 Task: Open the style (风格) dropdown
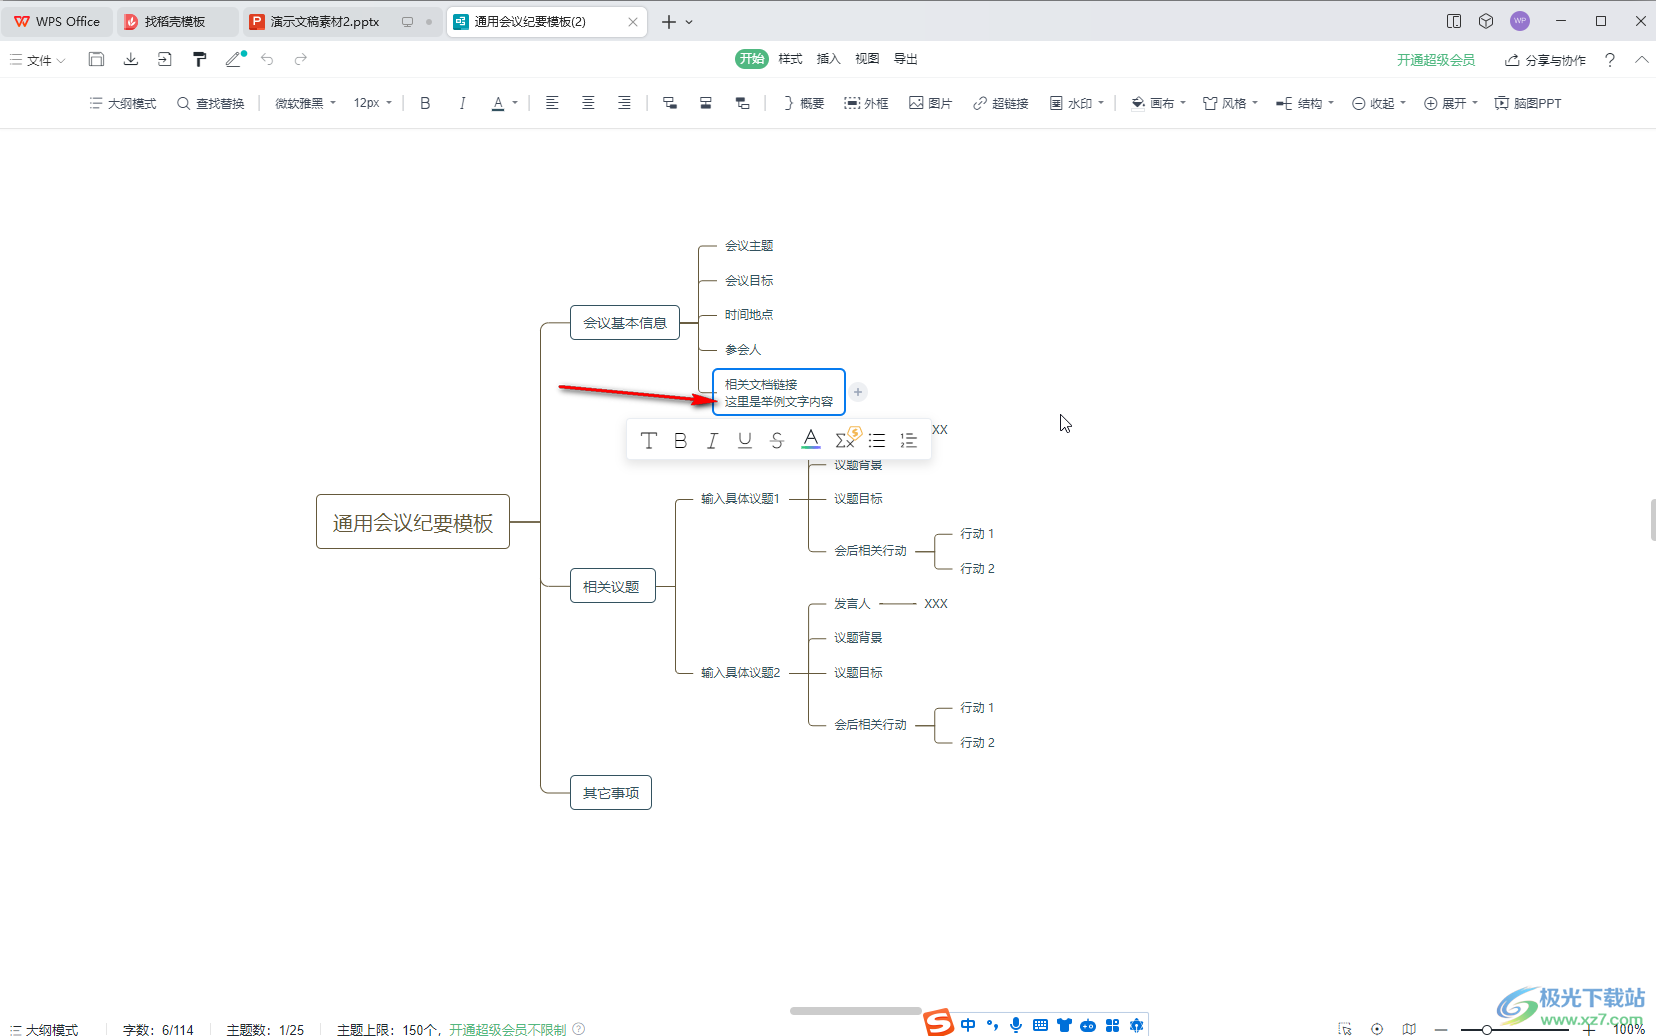click(x=1231, y=103)
